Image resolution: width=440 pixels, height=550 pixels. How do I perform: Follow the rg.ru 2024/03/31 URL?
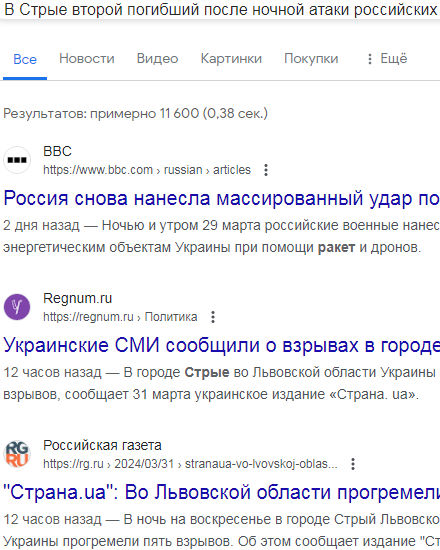click(x=190, y=464)
